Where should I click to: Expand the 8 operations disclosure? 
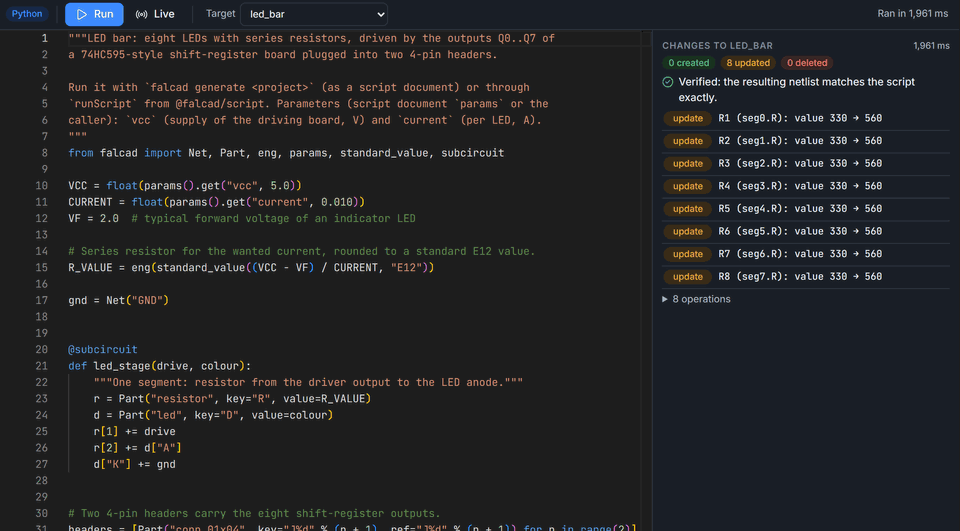(696, 299)
